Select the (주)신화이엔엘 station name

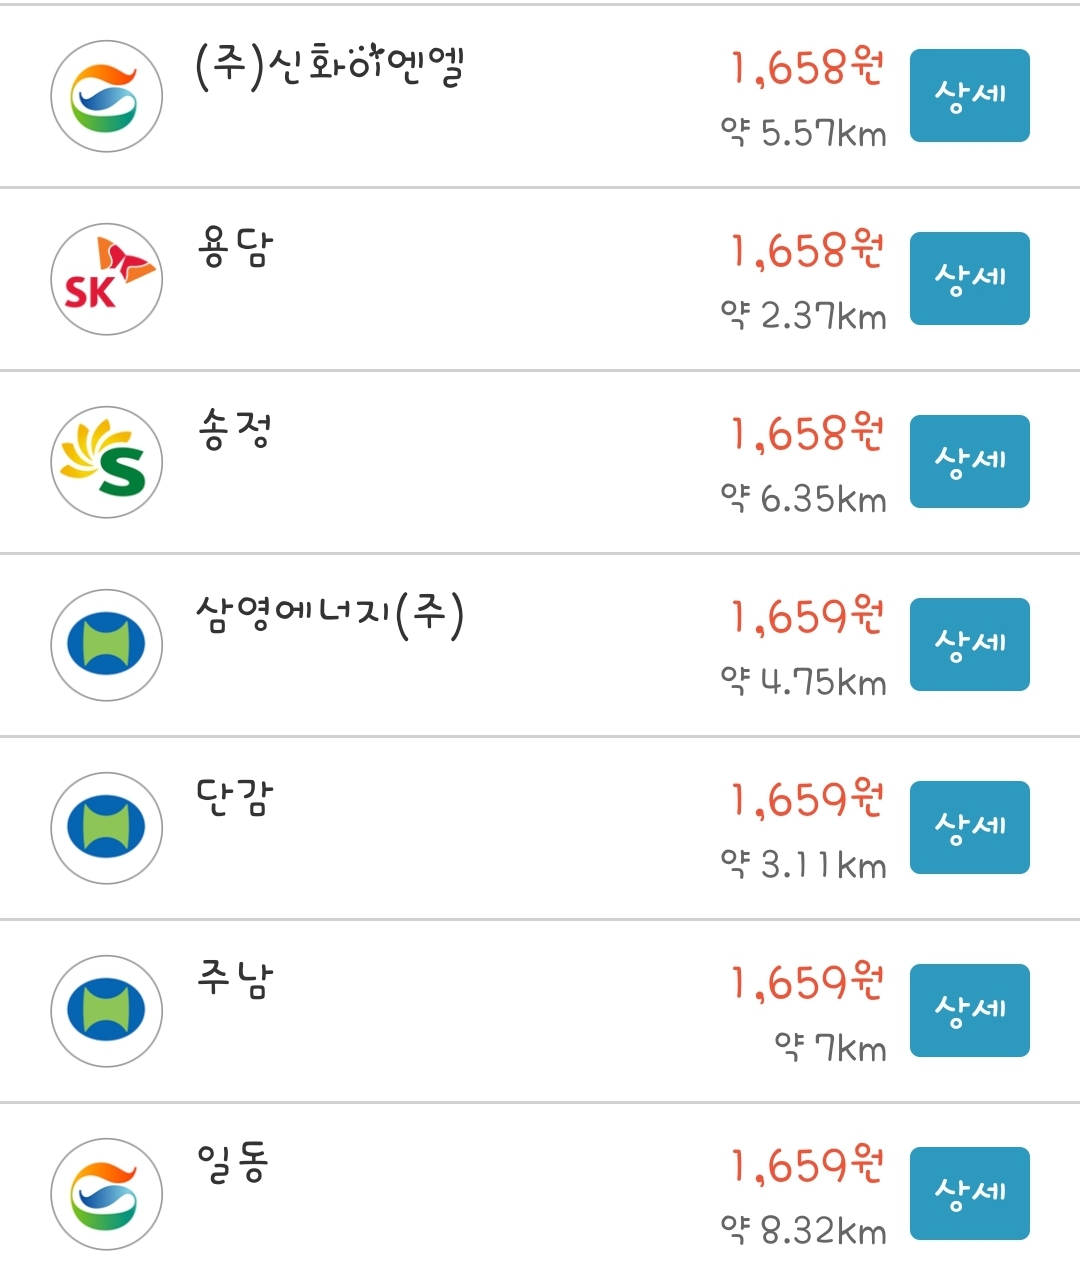(330, 66)
